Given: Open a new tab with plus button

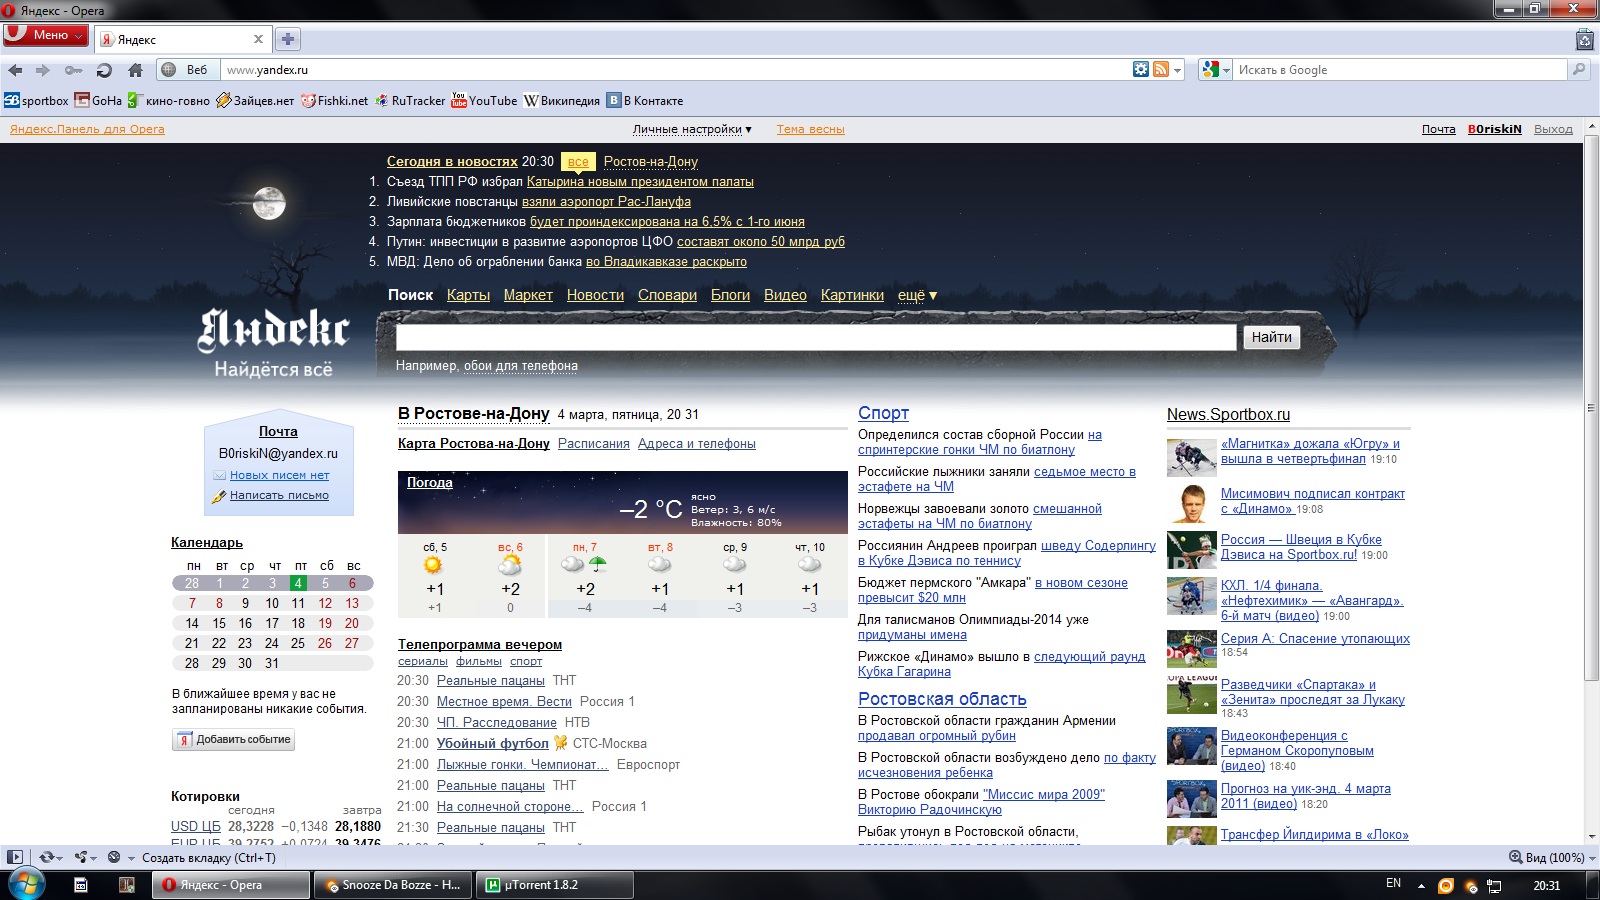Looking at the screenshot, I should 288,39.
